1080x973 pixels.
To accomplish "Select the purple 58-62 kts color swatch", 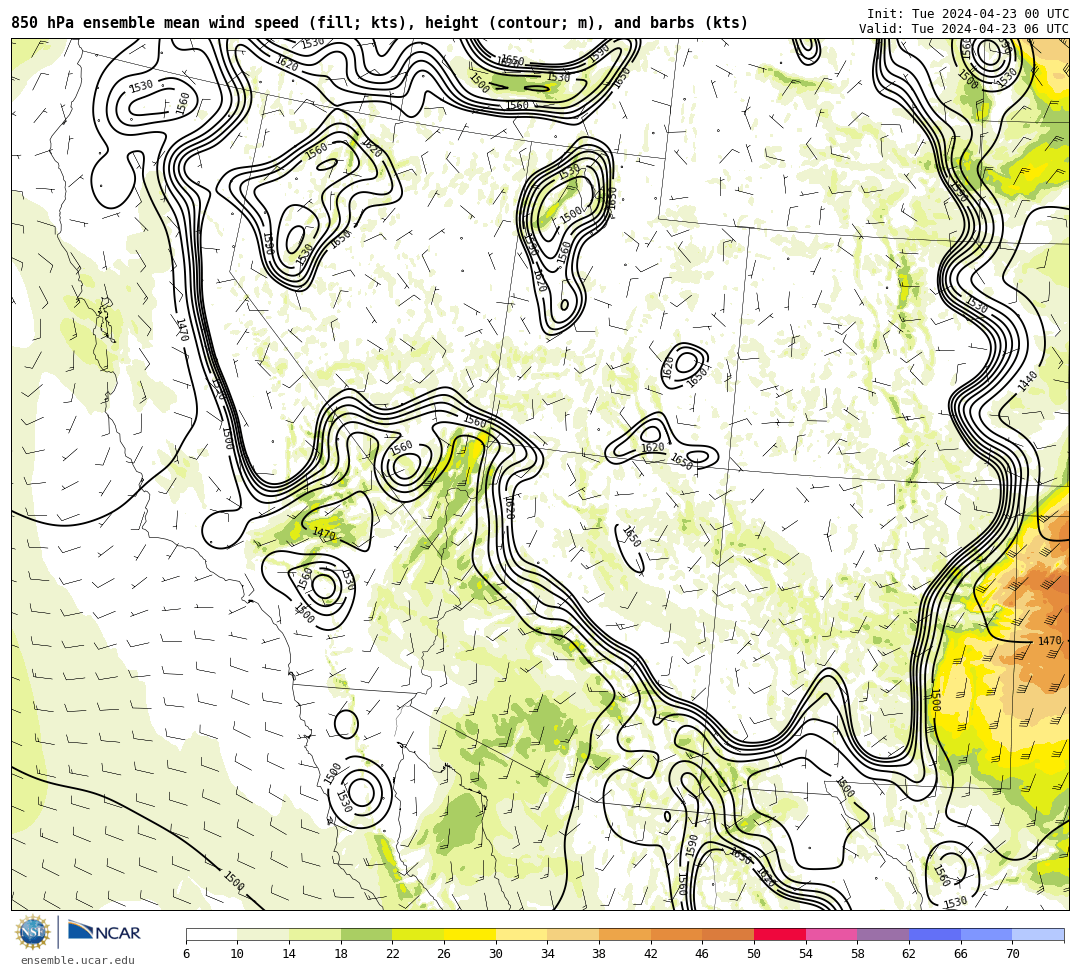I will click(883, 934).
